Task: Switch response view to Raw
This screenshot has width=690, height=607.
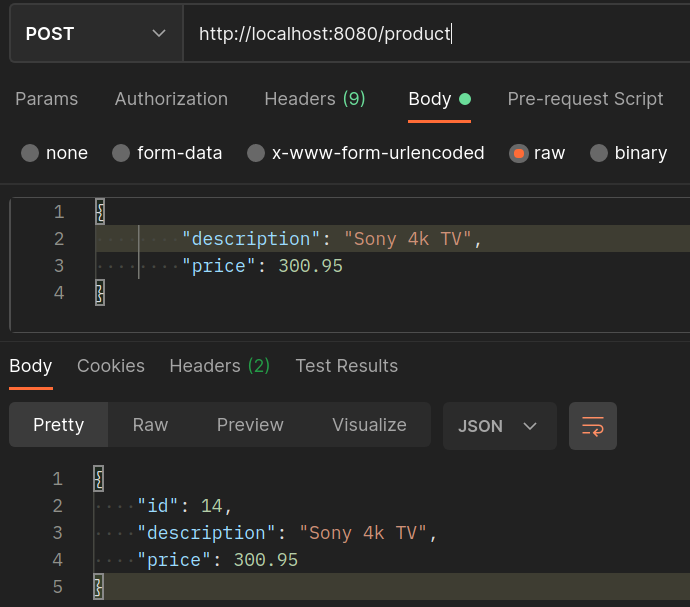Action: click(150, 425)
